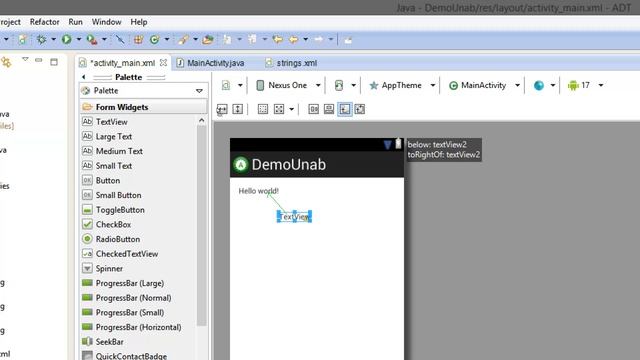Click the palette vertical scrollbar
Viewport: 640px width, 360px height.
click(202, 225)
